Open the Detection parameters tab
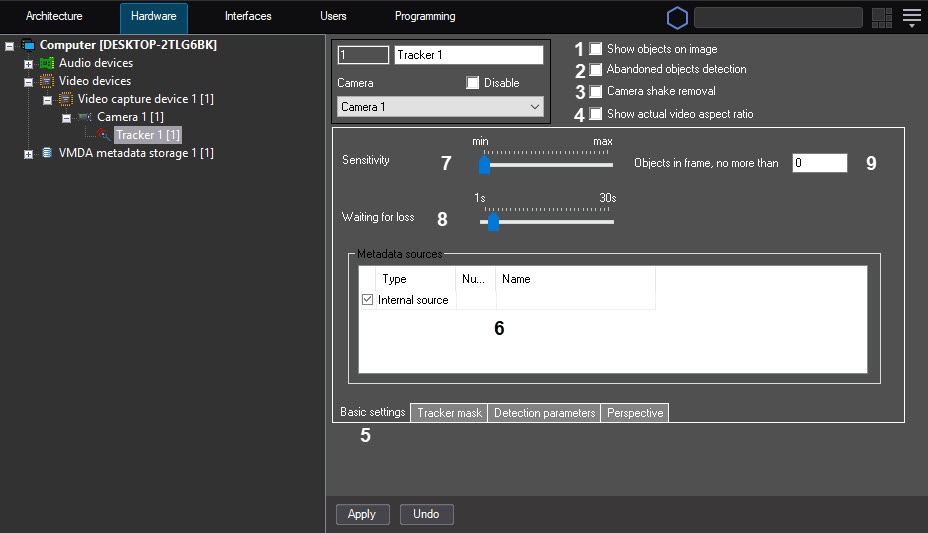Image resolution: width=928 pixels, height=533 pixels. (x=544, y=413)
